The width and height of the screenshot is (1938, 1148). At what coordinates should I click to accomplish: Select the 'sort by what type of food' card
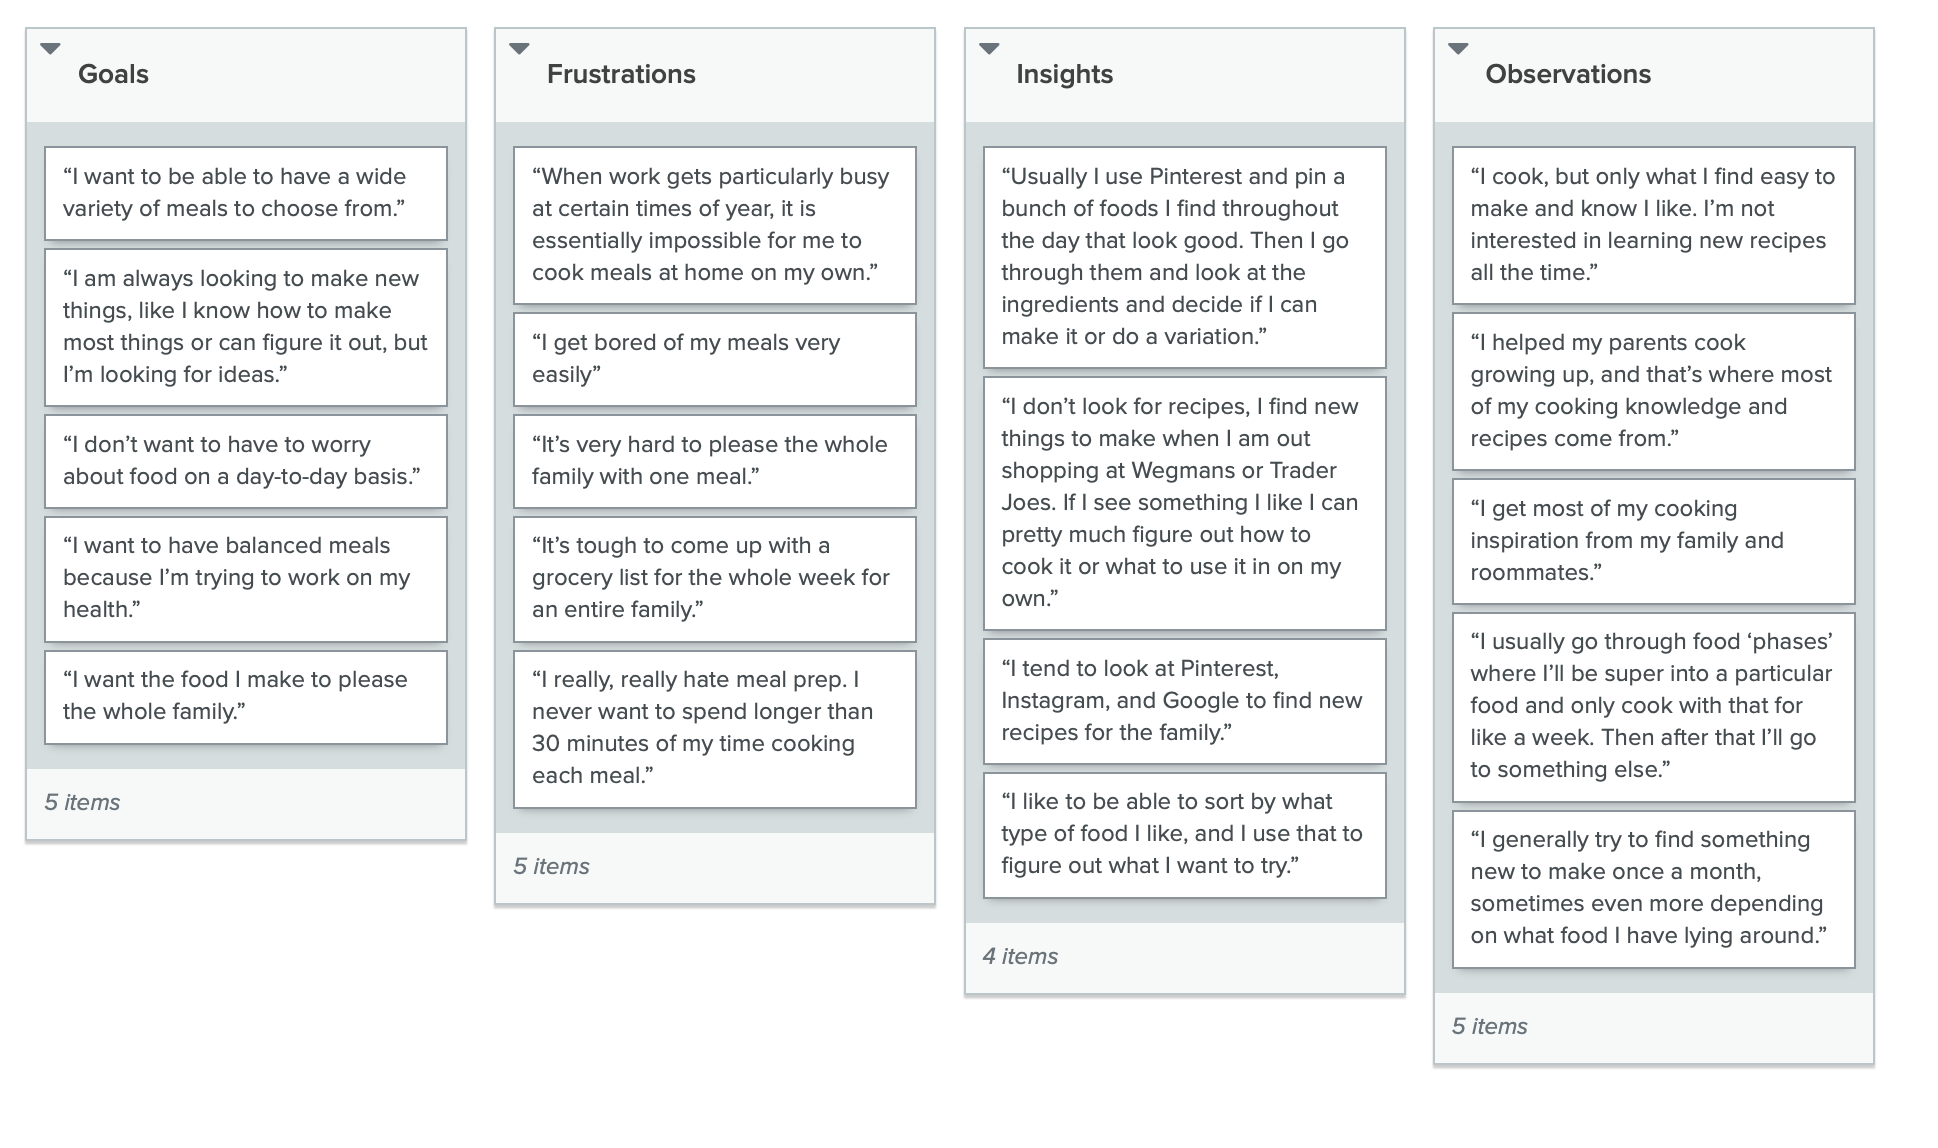tap(1185, 835)
